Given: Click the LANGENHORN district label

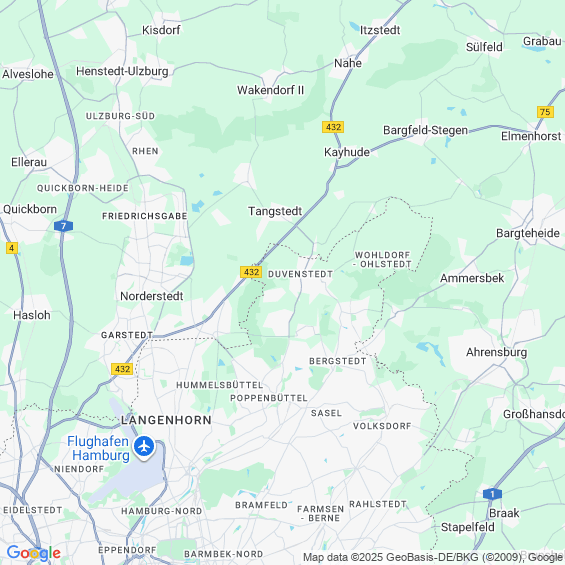Looking at the screenshot, I should click(166, 420).
